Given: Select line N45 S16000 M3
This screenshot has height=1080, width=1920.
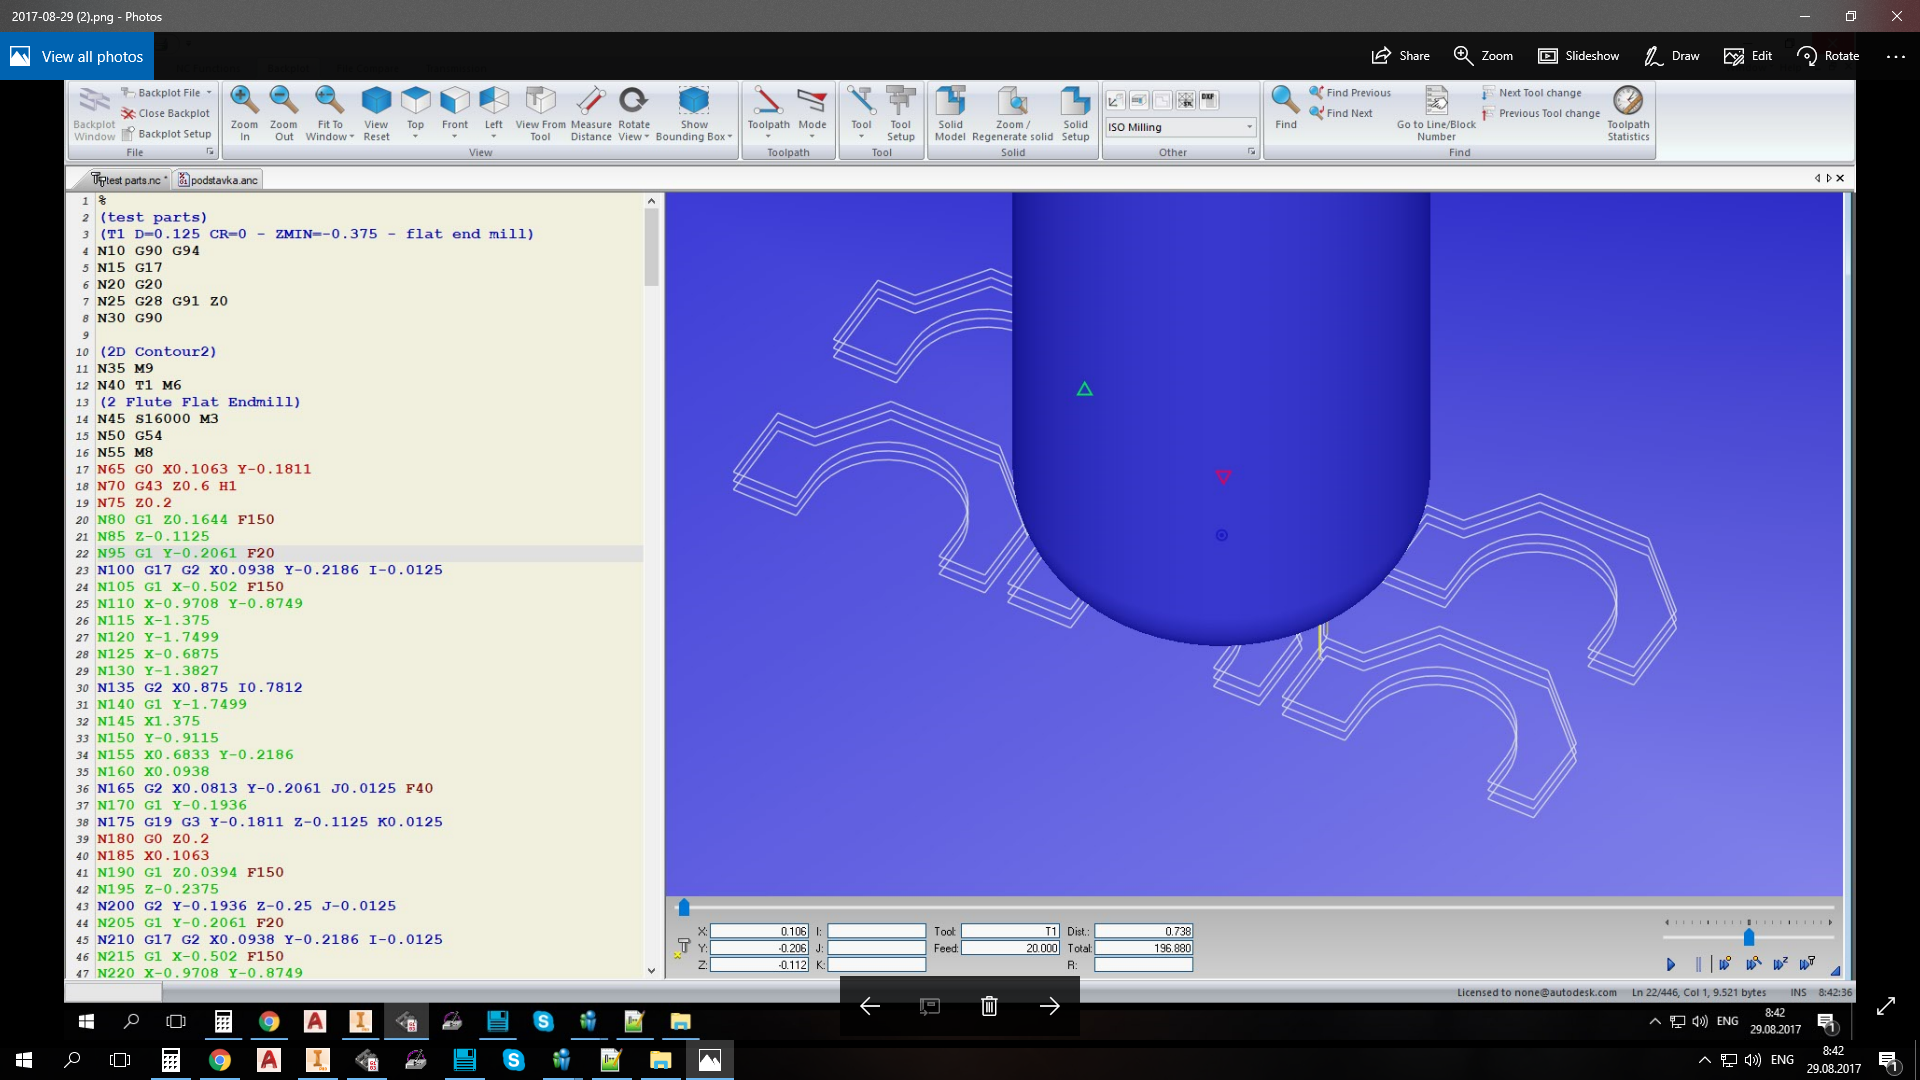Looking at the screenshot, I should pyautogui.click(x=157, y=419).
